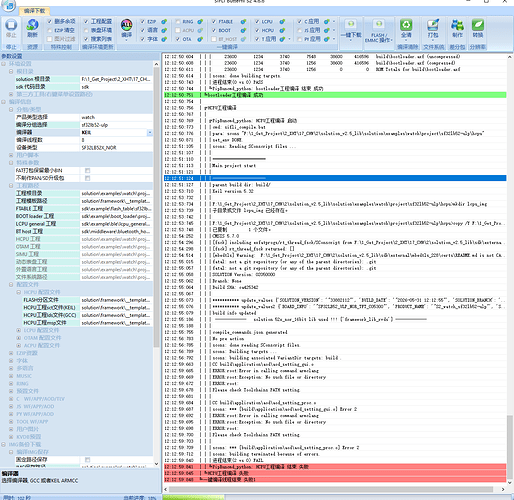Click the green bootloader工程编译 成功 log line
The height and width of the screenshot is (500, 514).
coord(335,95)
